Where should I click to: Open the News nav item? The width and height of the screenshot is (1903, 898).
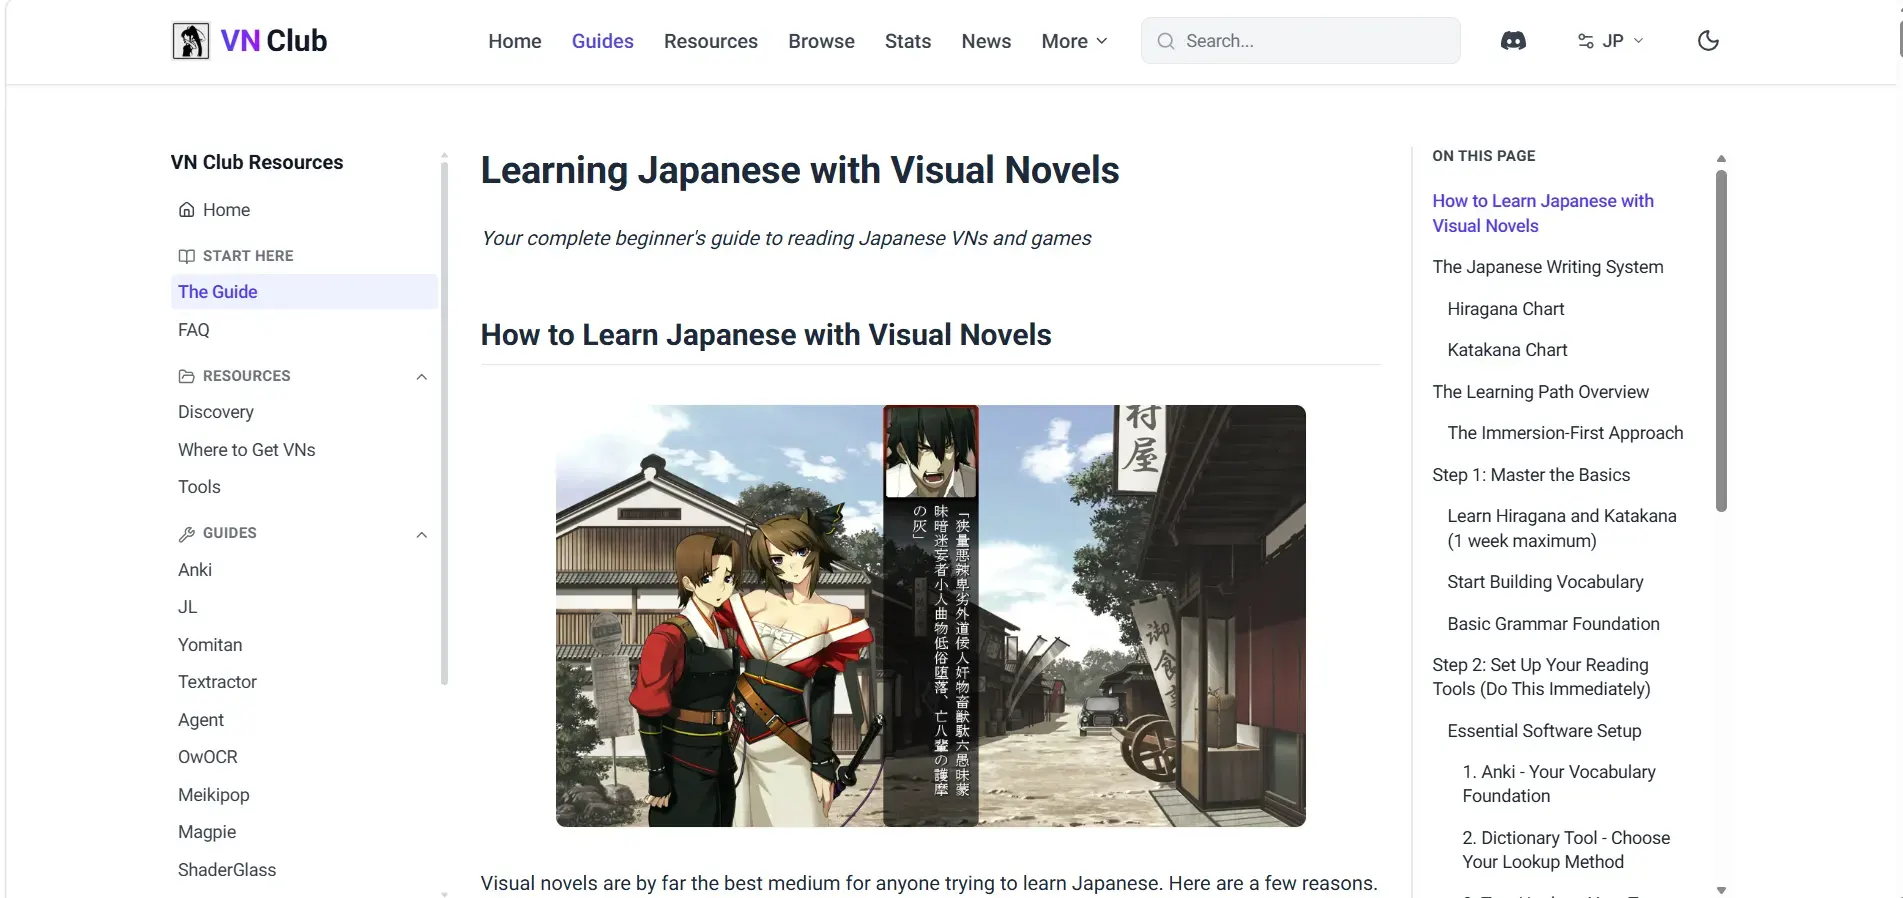click(x=986, y=41)
